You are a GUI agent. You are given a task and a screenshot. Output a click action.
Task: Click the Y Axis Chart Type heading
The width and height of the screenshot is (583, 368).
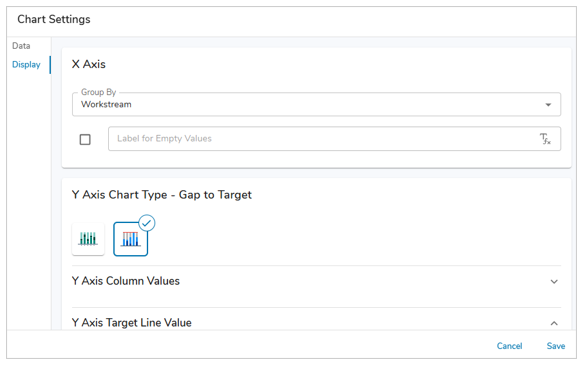[x=162, y=195]
